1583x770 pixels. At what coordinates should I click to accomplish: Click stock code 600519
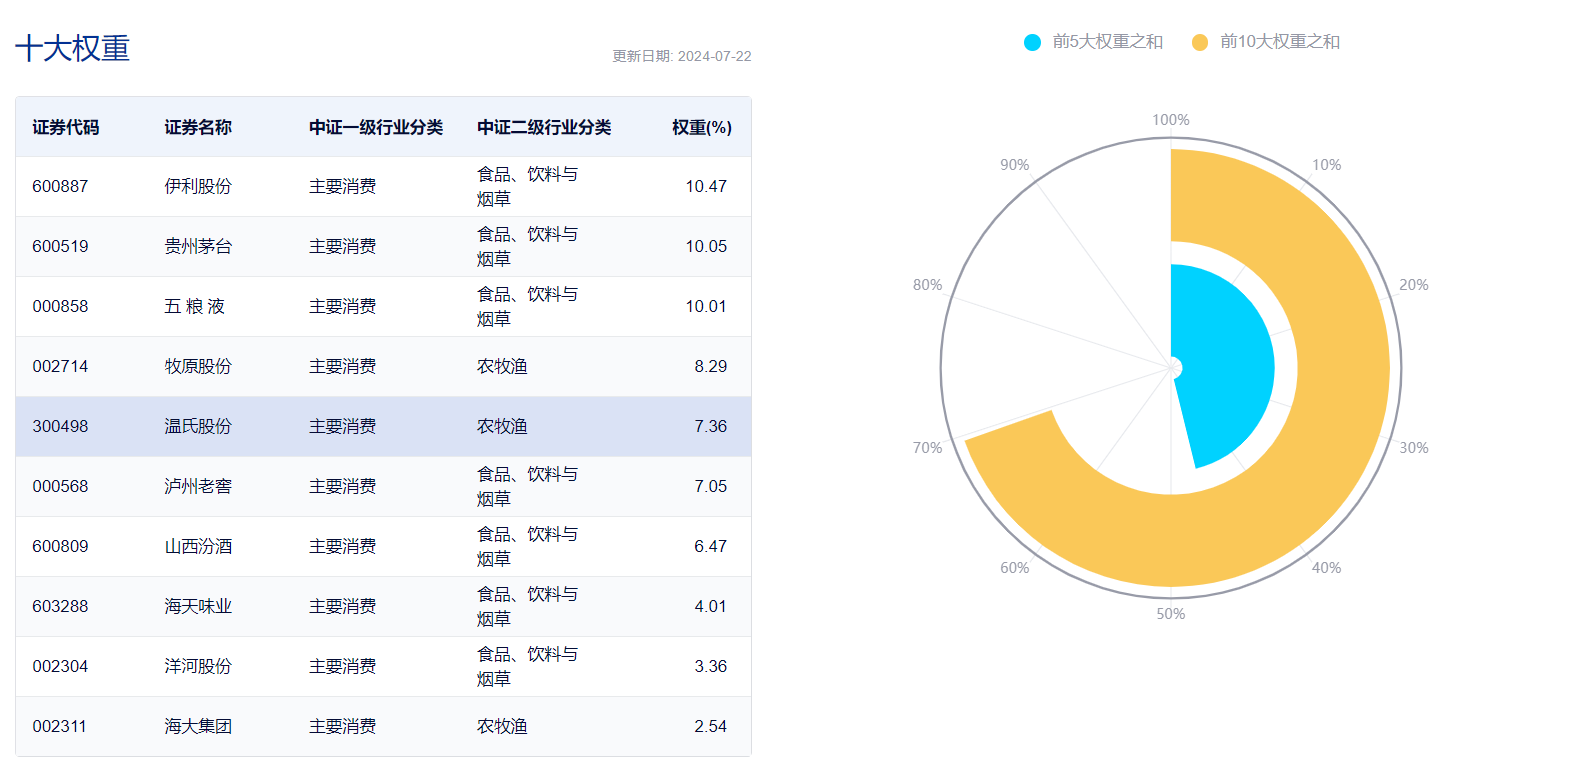(60, 247)
